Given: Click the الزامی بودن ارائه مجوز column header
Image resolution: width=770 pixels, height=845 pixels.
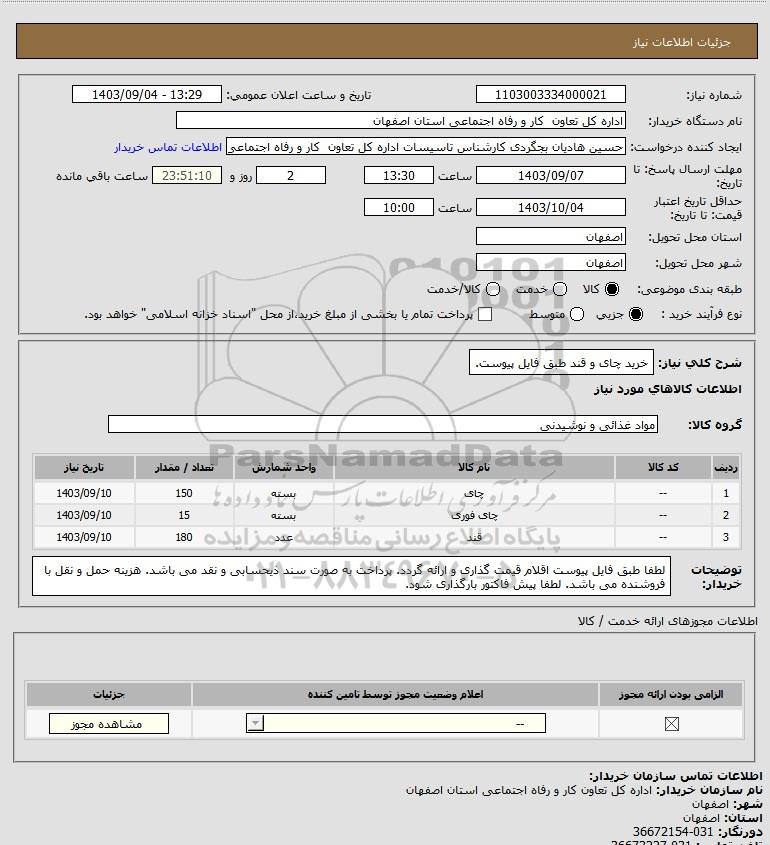Looking at the screenshot, I should [x=671, y=694].
